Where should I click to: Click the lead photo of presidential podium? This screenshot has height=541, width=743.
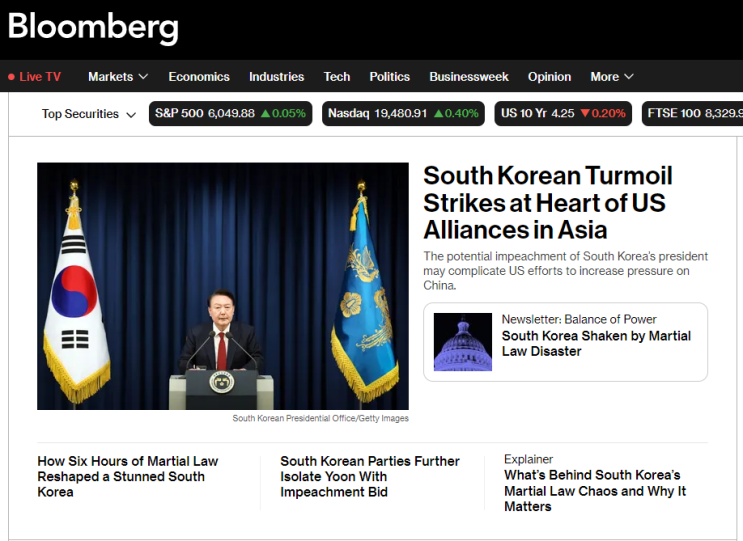223,286
